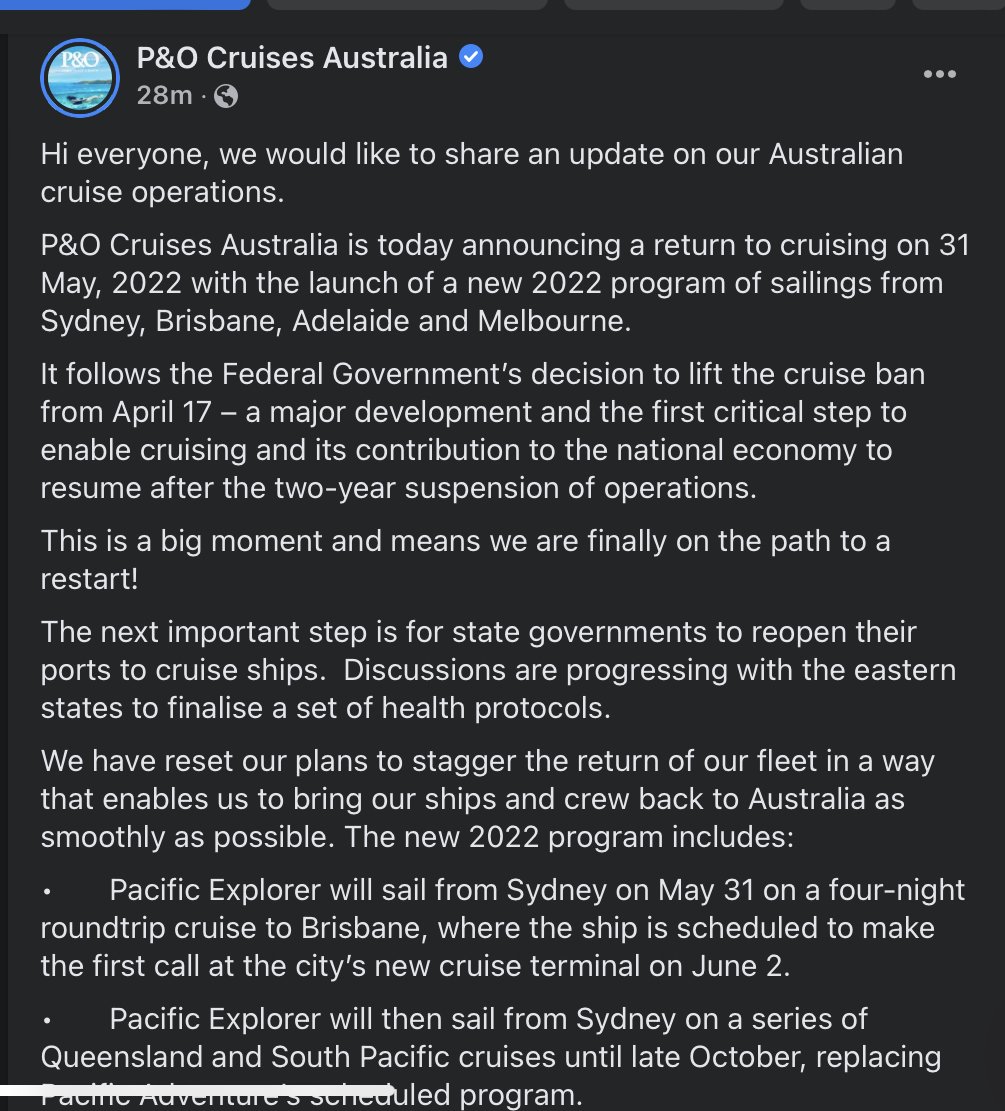Image resolution: width=1005 pixels, height=1111 pixels.
Task: Click the 'next important step' state governments paragraph
Action: [x=498, y=670]
